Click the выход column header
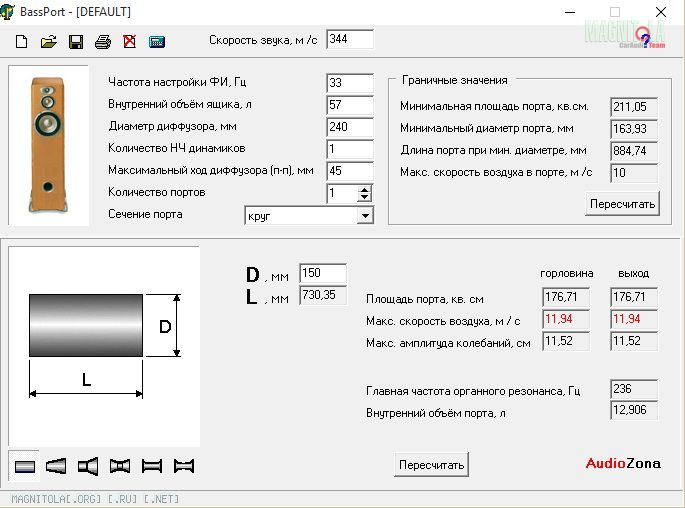Viewport: 685px width, 508px height. (633, 274)
